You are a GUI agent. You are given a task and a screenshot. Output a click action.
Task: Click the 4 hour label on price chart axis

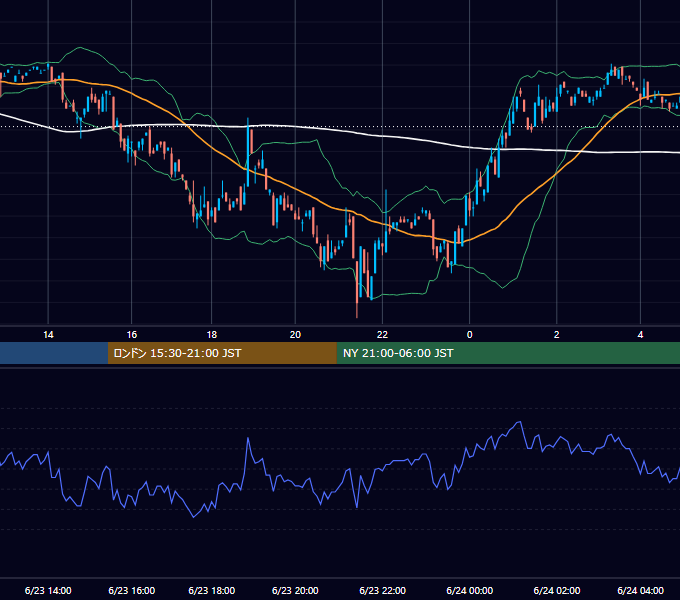[640, 335]
